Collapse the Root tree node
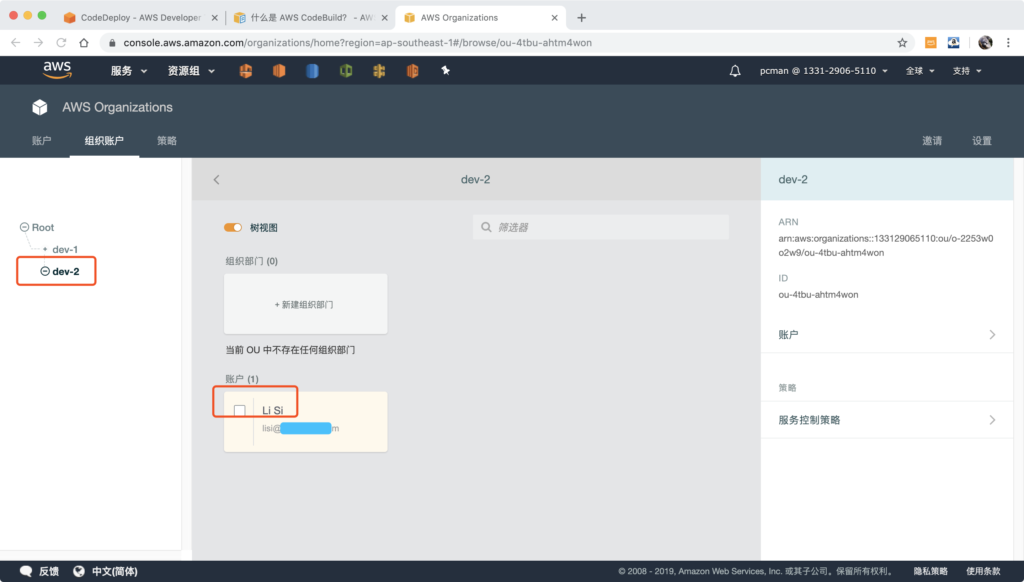 [24, 227]
